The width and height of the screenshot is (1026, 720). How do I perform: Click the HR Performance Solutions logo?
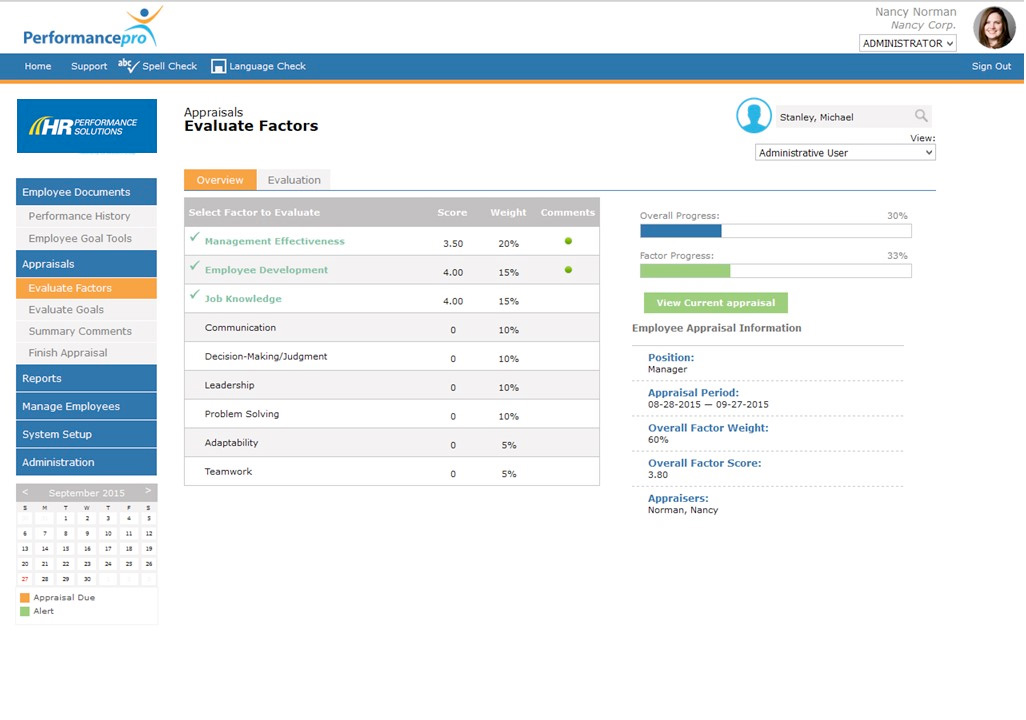(86, 126)
